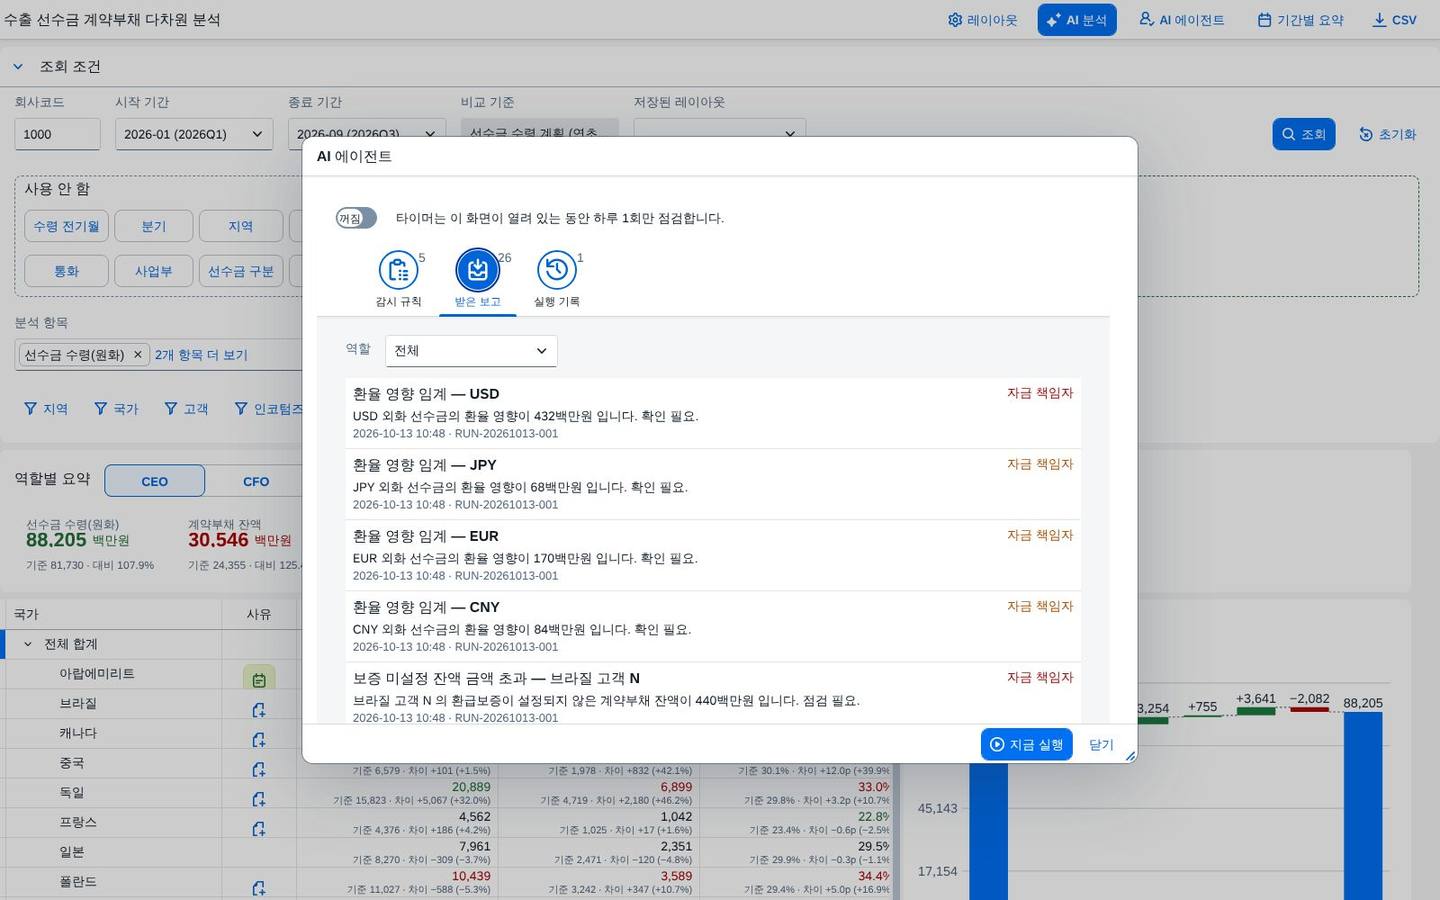Image resolution: width=1440 pixels, height=900 pixels.
Task: Switch to the 감시 규칙 tab
Action: (x=398, y=279)
